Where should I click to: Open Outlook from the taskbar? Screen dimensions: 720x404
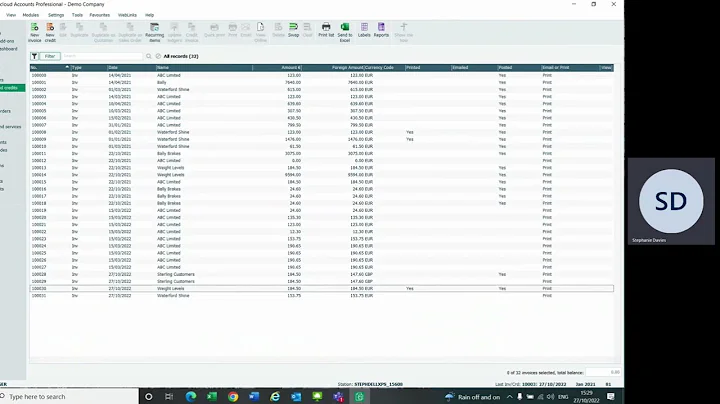pos(296,397)
